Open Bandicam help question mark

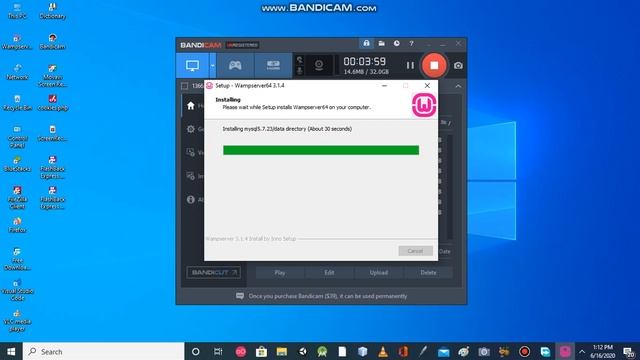click(x=411, y=43)
